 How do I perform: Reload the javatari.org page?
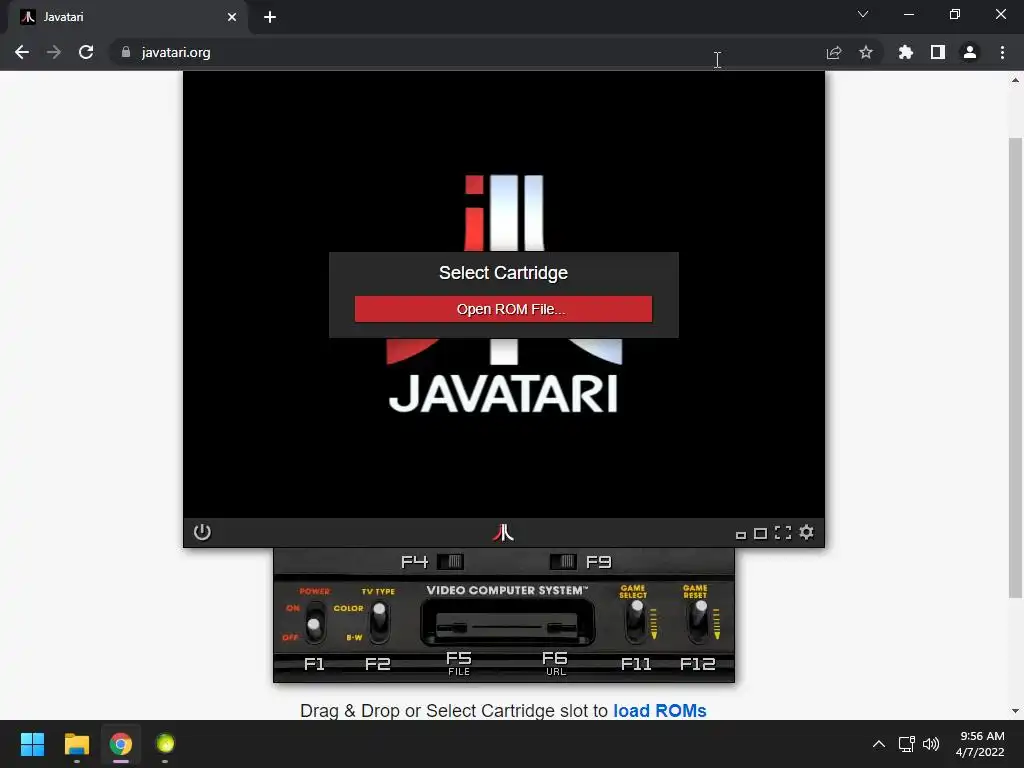point(86,52)
